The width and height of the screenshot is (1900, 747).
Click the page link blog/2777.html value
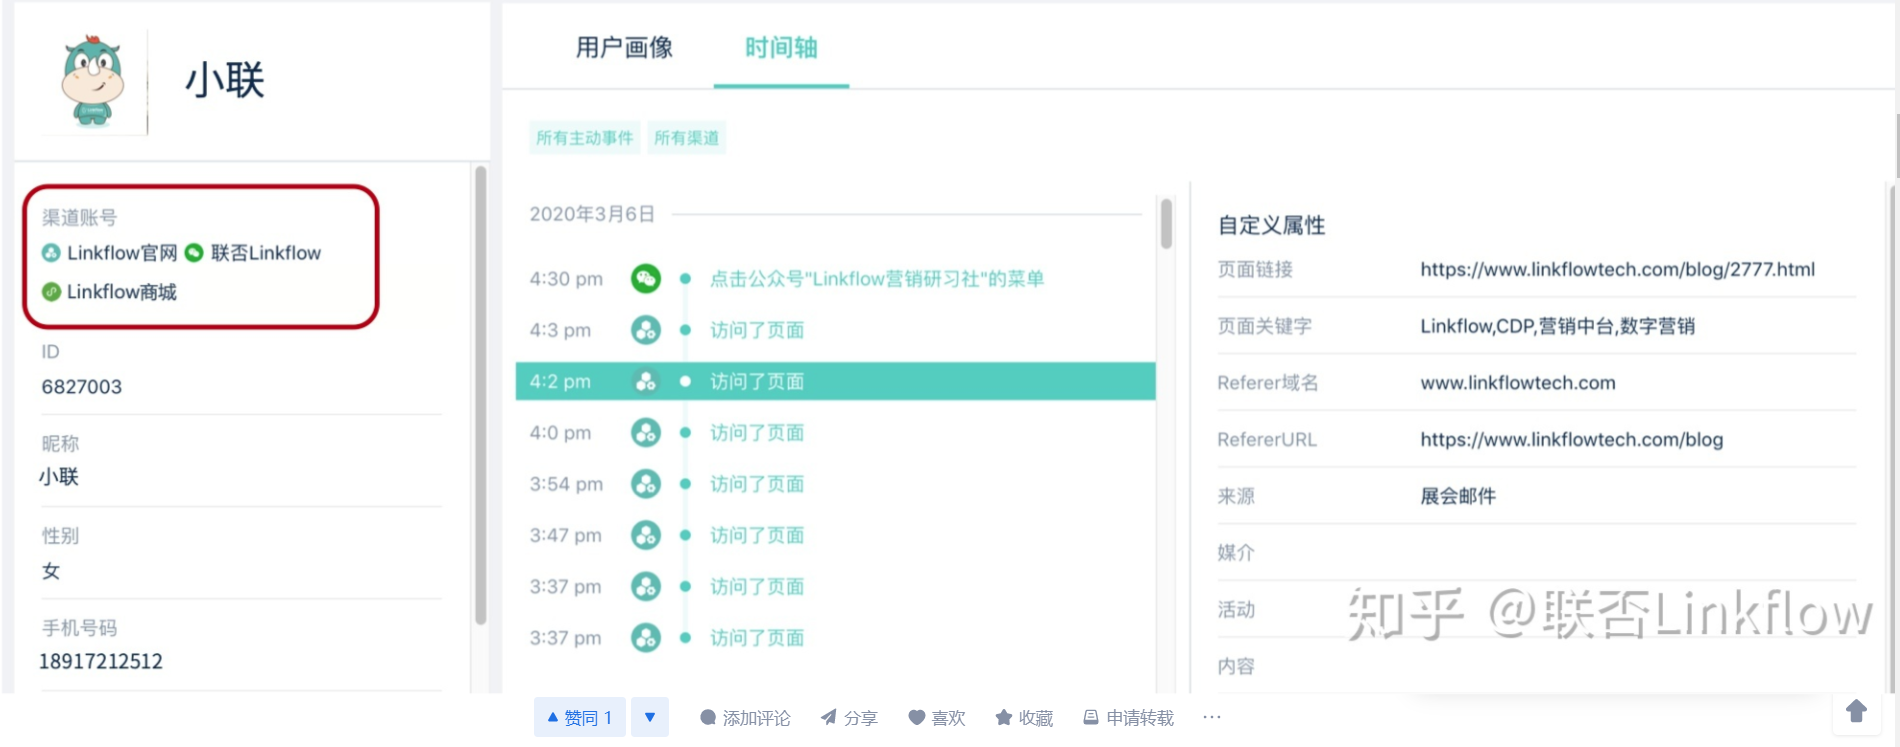[x=1617, y=269]
